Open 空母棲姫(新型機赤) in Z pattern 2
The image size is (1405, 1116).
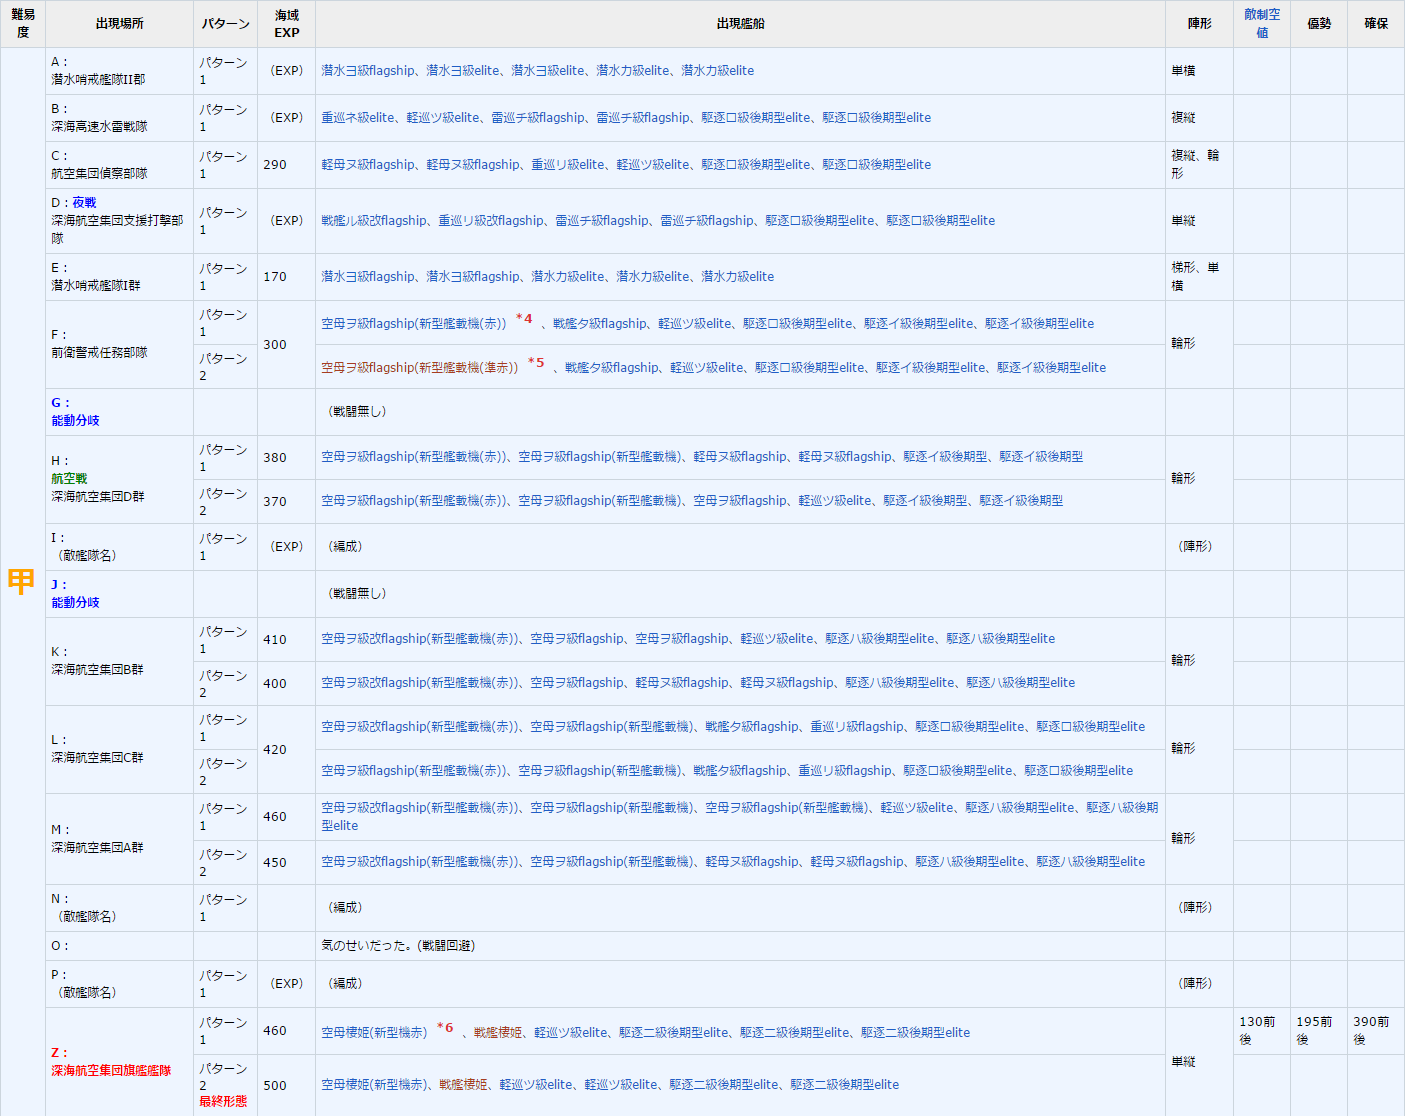click(x=374, y=1085)
